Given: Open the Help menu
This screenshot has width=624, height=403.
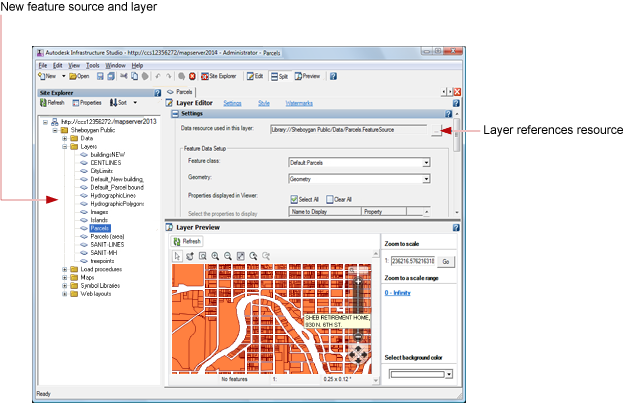Looking at the screenshot, I should pyautogui.click(x=137, y=65).
